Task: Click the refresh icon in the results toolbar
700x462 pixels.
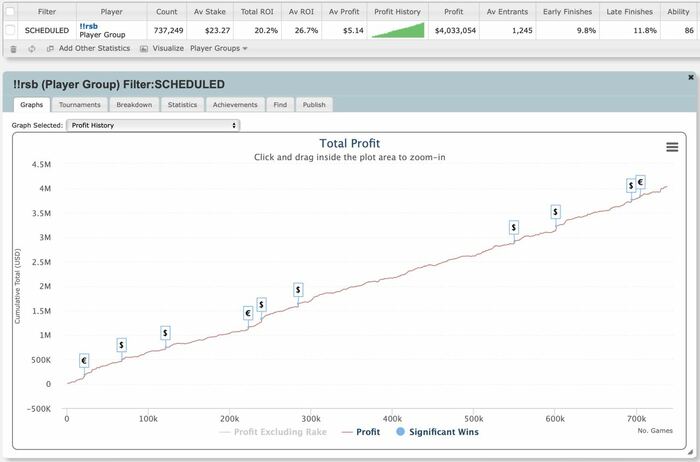Action: (x=31, y=49)
